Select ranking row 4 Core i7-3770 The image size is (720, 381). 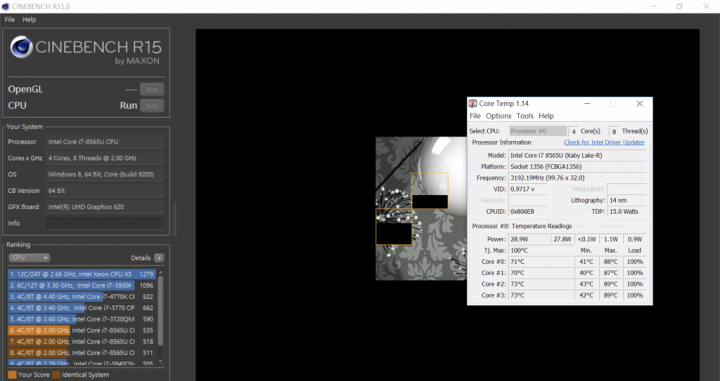pos(82,308)
